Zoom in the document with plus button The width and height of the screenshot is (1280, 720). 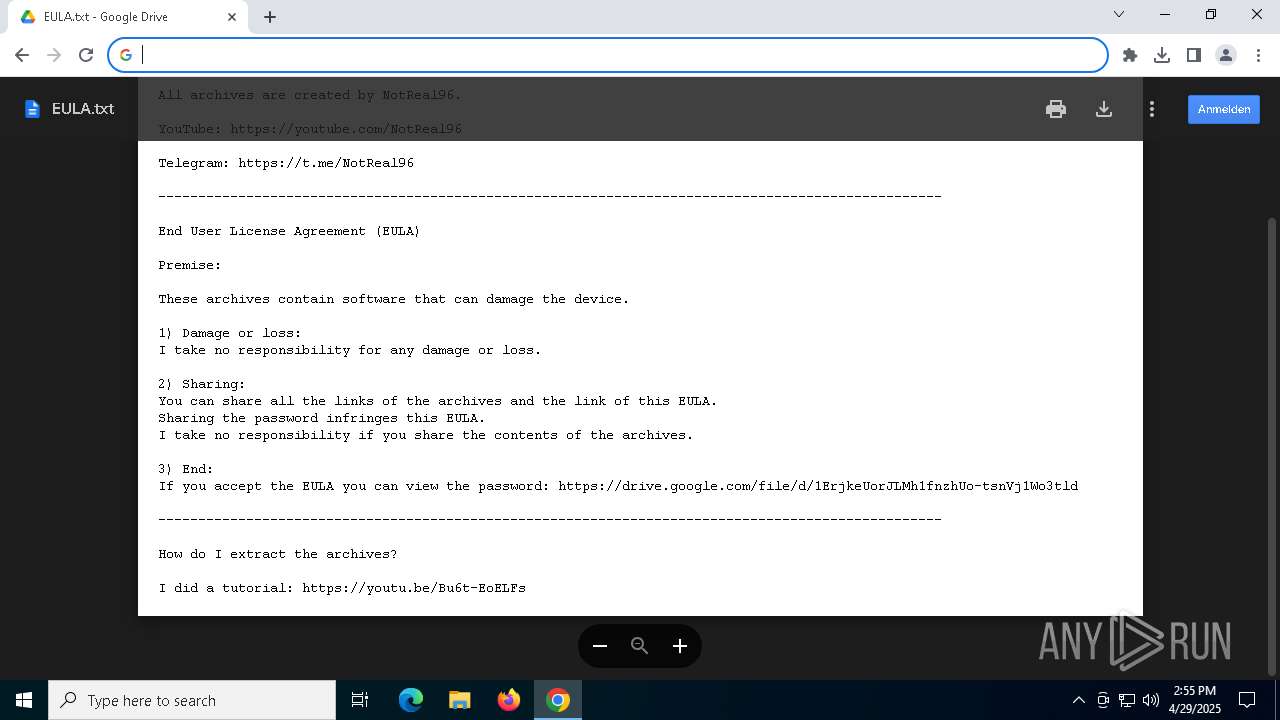pyautogui.click(x=680, y=646)
